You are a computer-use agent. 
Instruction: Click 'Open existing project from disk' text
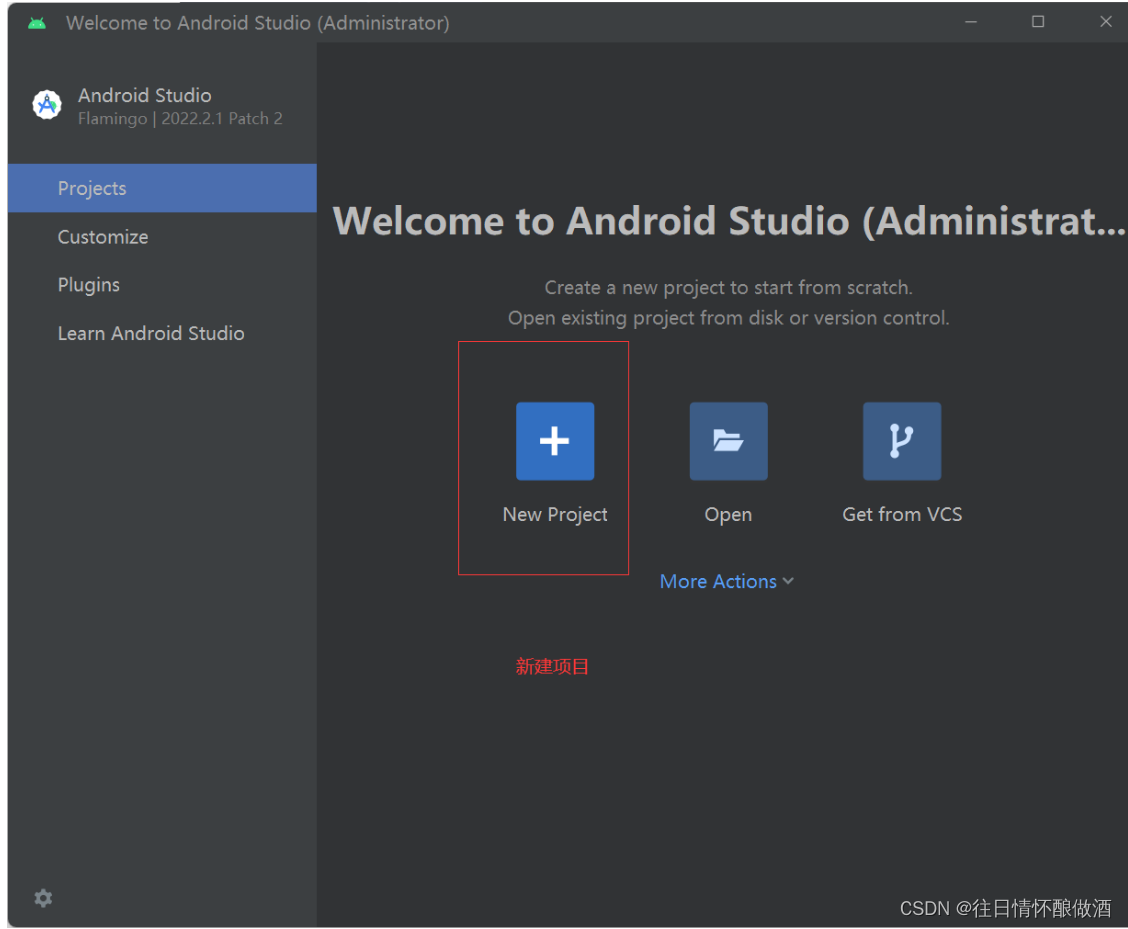728,318
